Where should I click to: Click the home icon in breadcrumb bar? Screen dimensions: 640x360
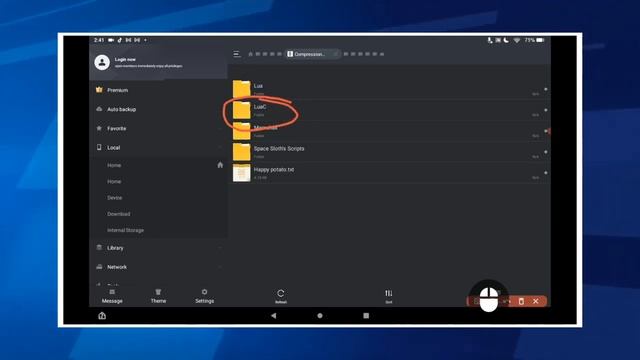click(x=251, y=54)
